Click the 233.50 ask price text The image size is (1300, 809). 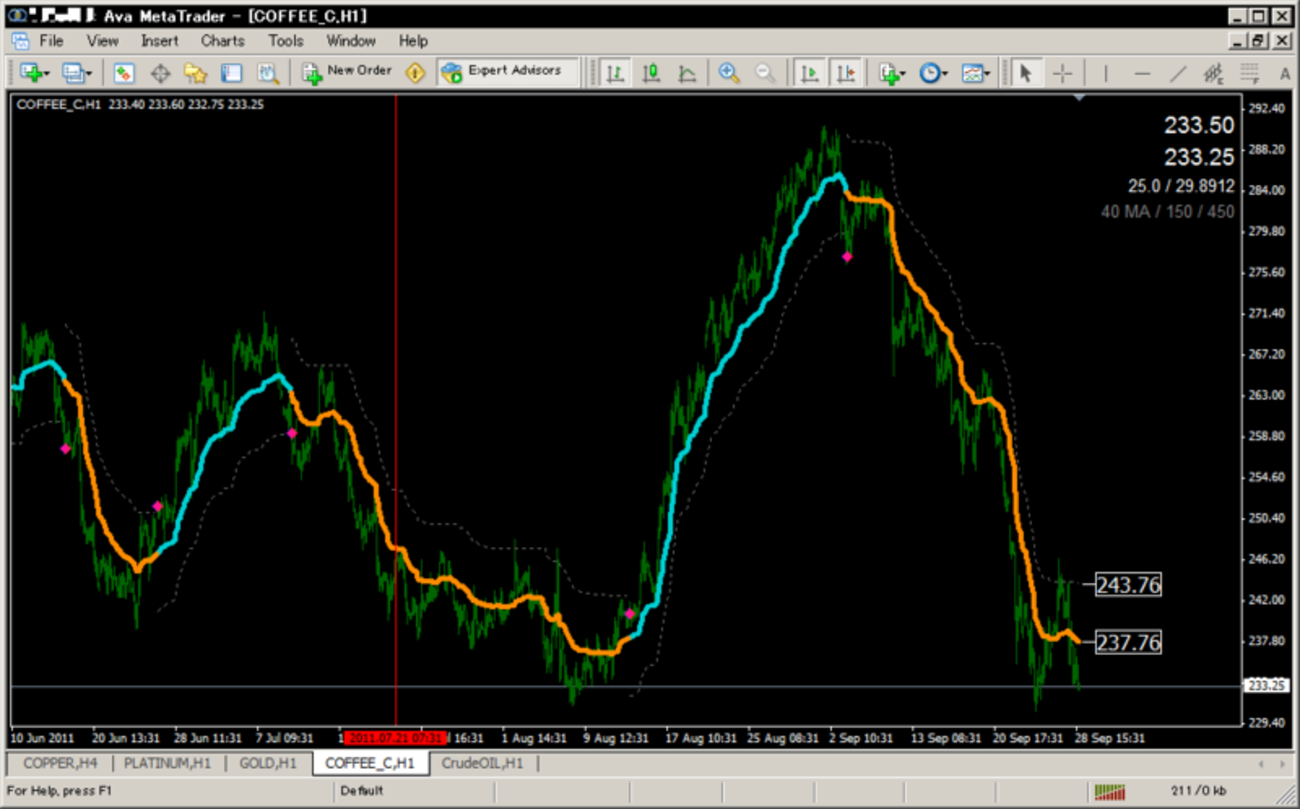[1199, 126]
